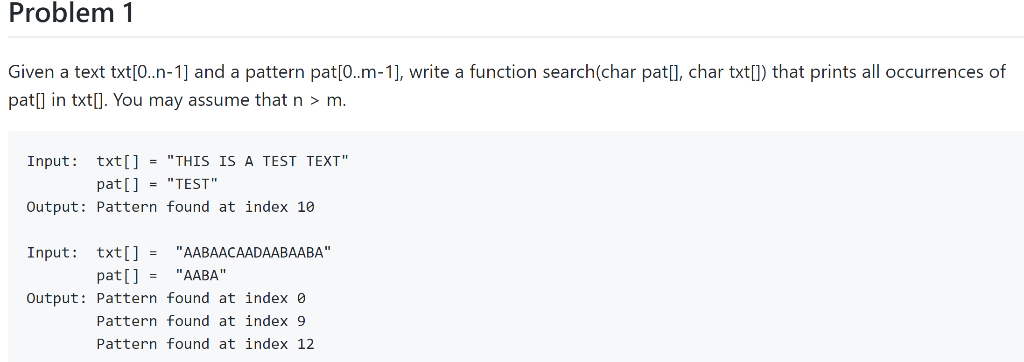Click the "THIS IS A TEST TEXT" string
Screen dimensions: 1024x362
click(x=258, y=161)
